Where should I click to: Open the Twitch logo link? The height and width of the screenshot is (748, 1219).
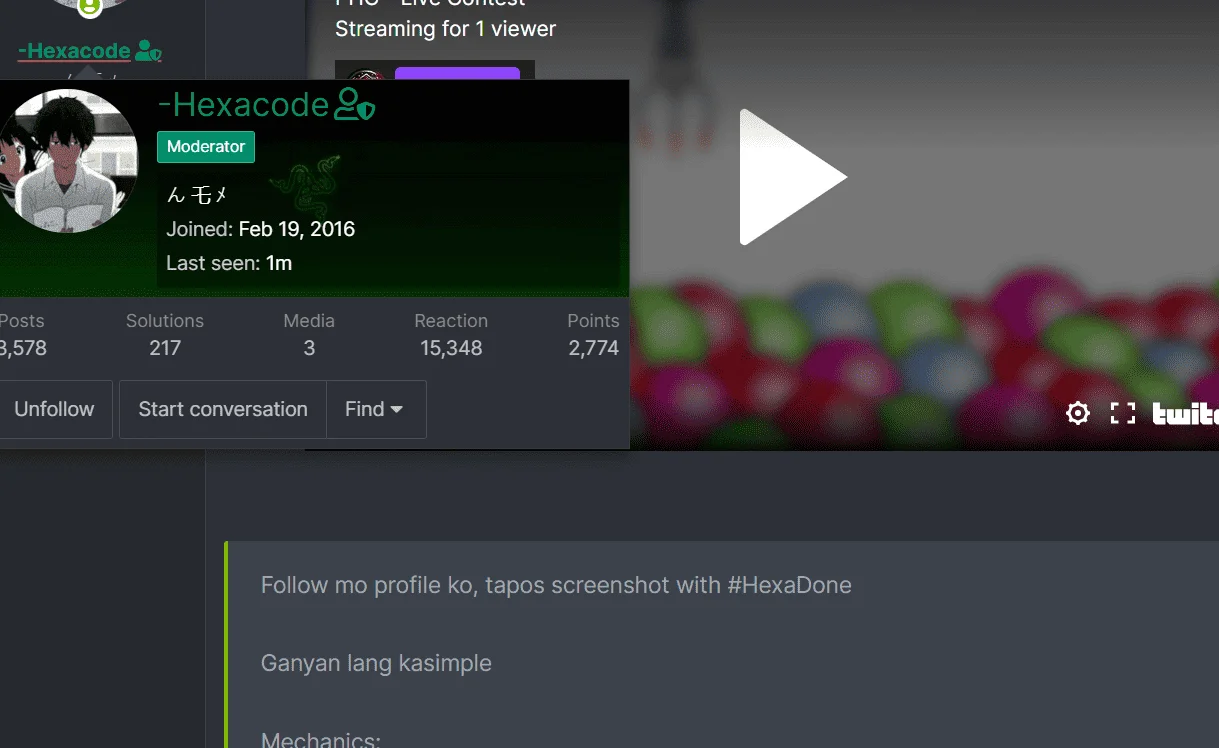1186,413
